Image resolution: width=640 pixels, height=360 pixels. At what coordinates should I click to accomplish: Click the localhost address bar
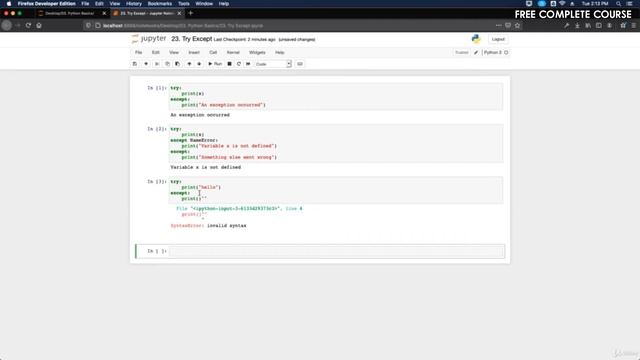point(294,26)
